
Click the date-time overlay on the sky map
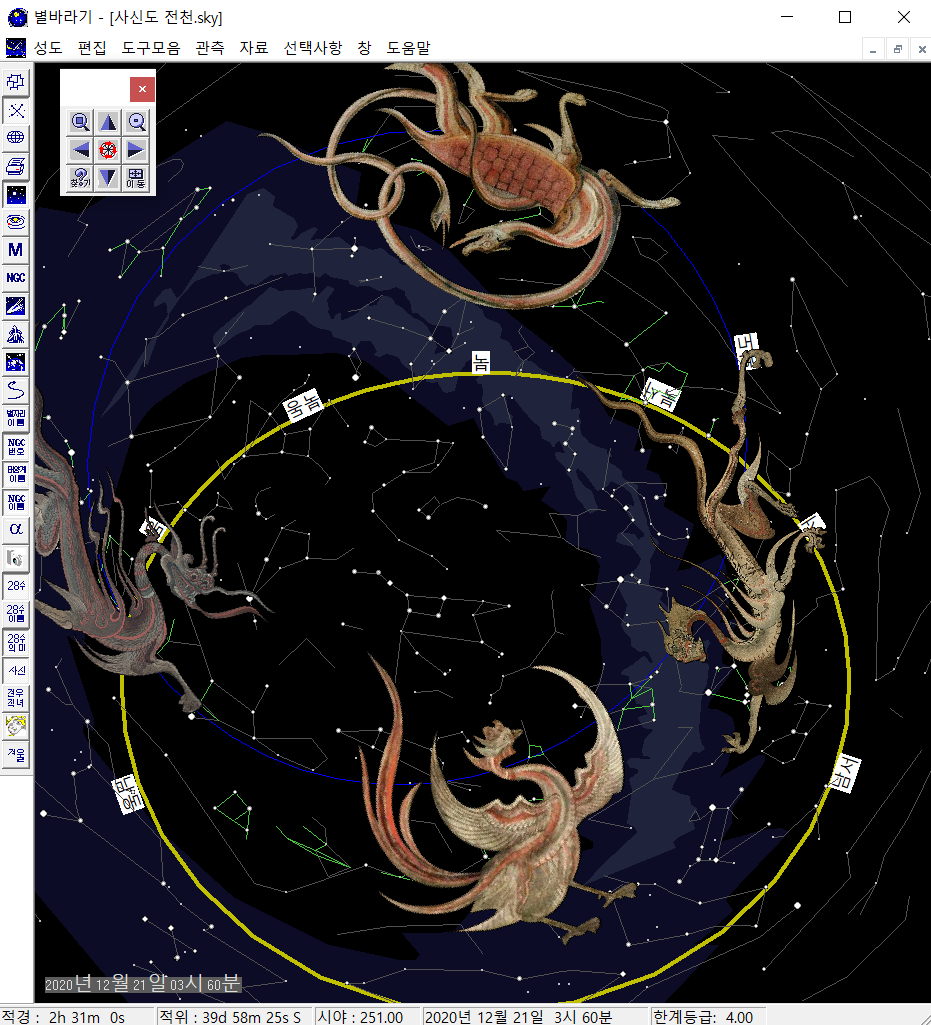[143, 984]
